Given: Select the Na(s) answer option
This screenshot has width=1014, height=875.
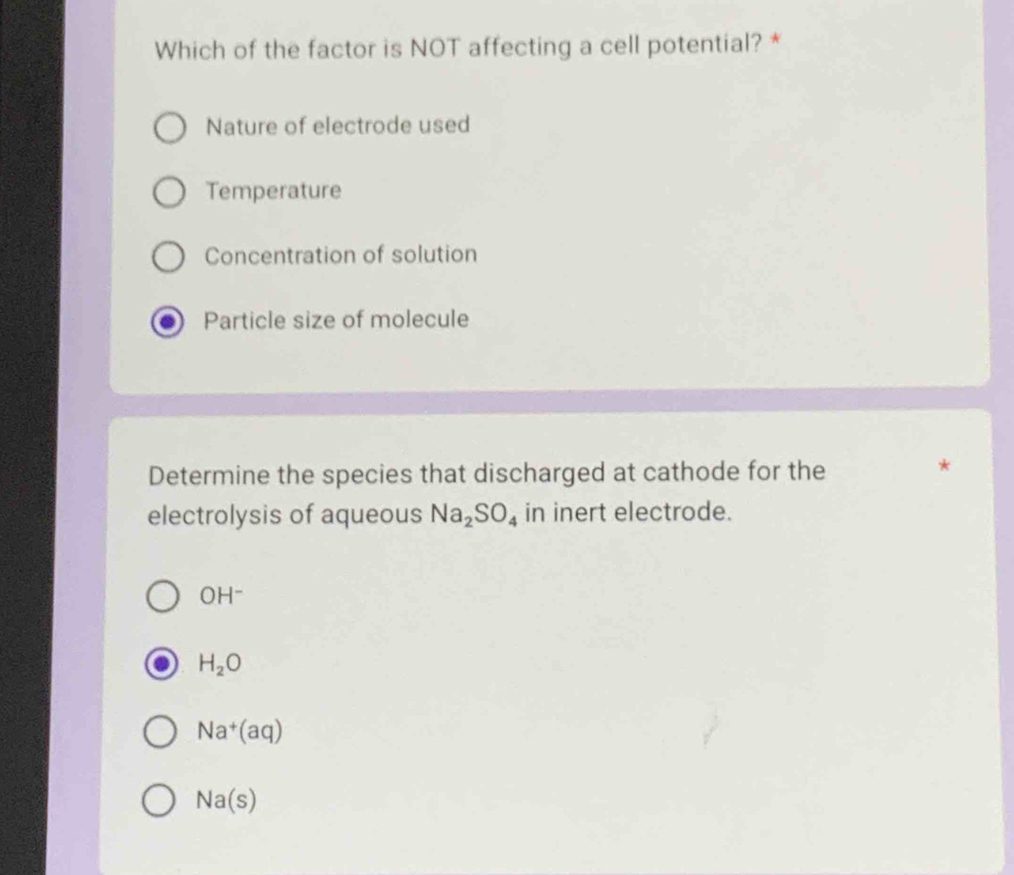Looking at the screenshot, I should pyautogui.click(x=161, y=800).
